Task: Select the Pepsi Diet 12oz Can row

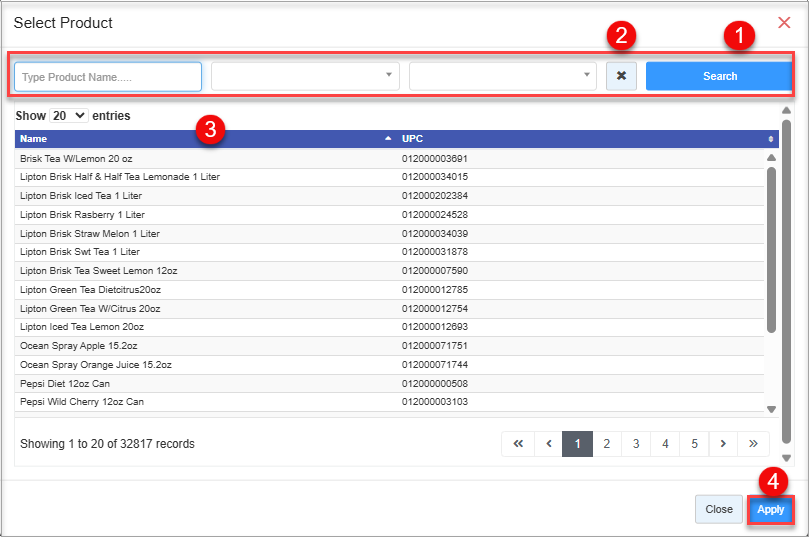Action: [x=200, y=383]
